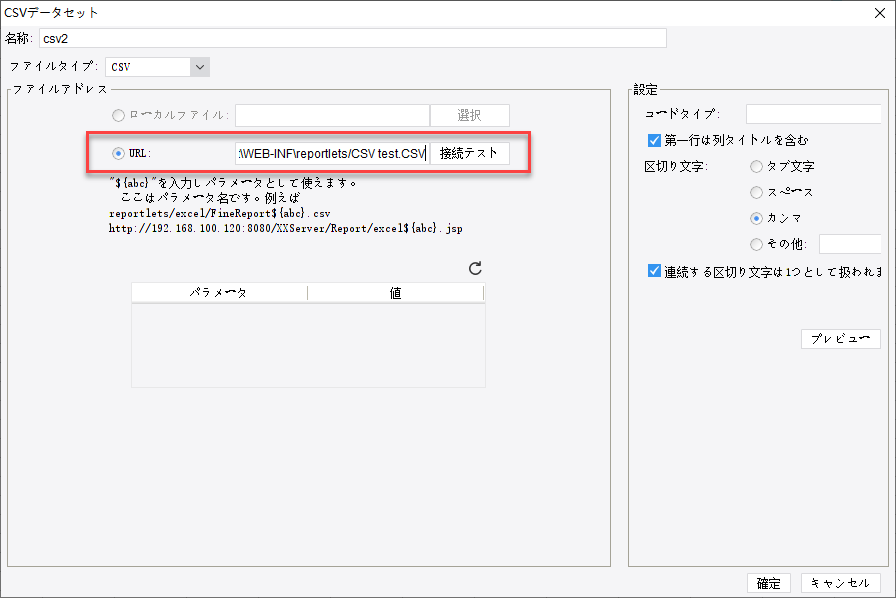
Task: Click the URL path input field
Action: click(332, 153)
